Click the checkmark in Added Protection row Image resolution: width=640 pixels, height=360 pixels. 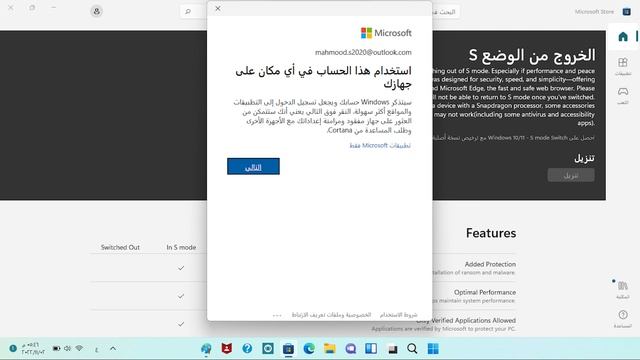tap(181, 268)
